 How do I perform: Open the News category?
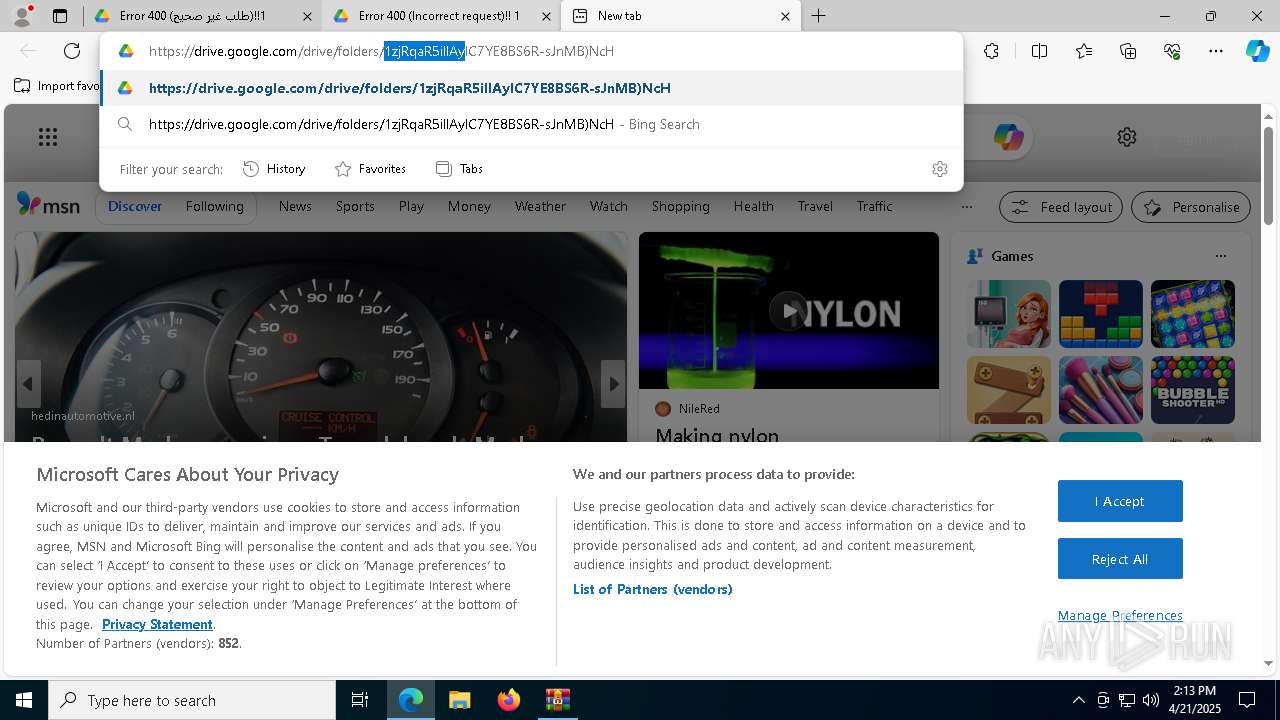(295, 206)
